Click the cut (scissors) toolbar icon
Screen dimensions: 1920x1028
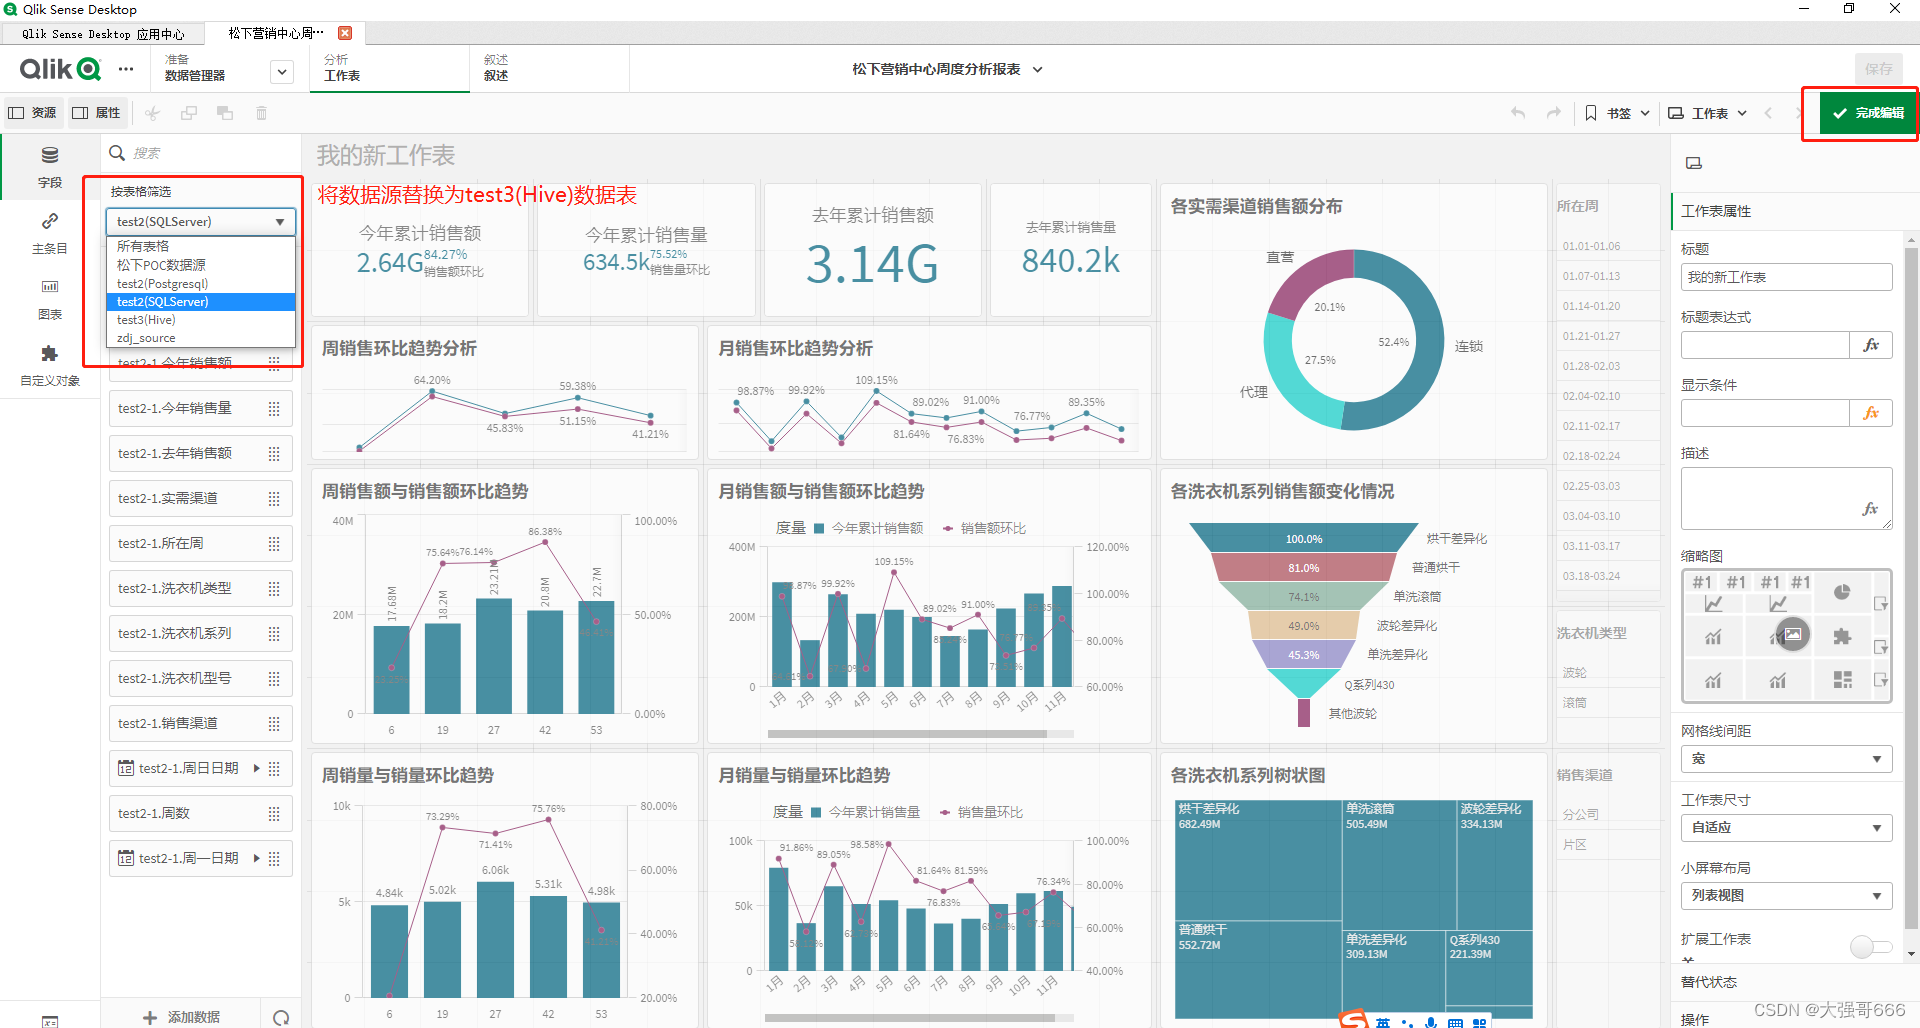[x=151, y=113]
